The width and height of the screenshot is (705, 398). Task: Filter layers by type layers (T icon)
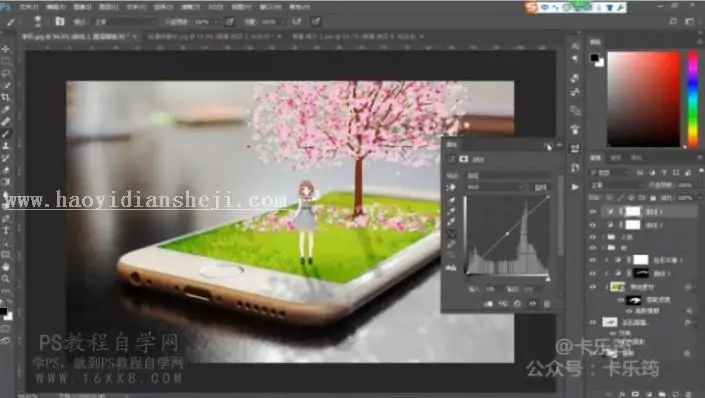click(x=664, y=173)
